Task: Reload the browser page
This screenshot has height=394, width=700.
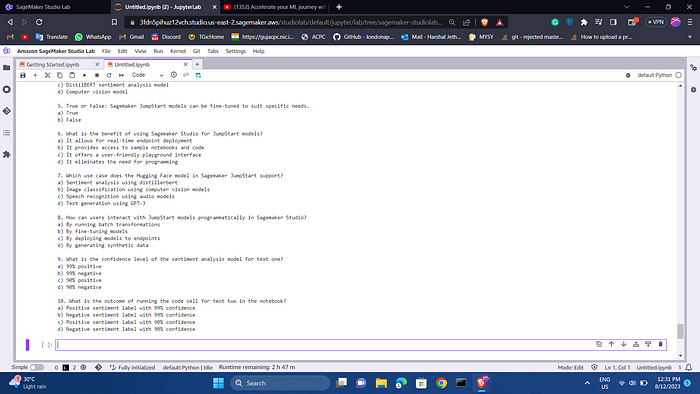Action: (39, 22)
